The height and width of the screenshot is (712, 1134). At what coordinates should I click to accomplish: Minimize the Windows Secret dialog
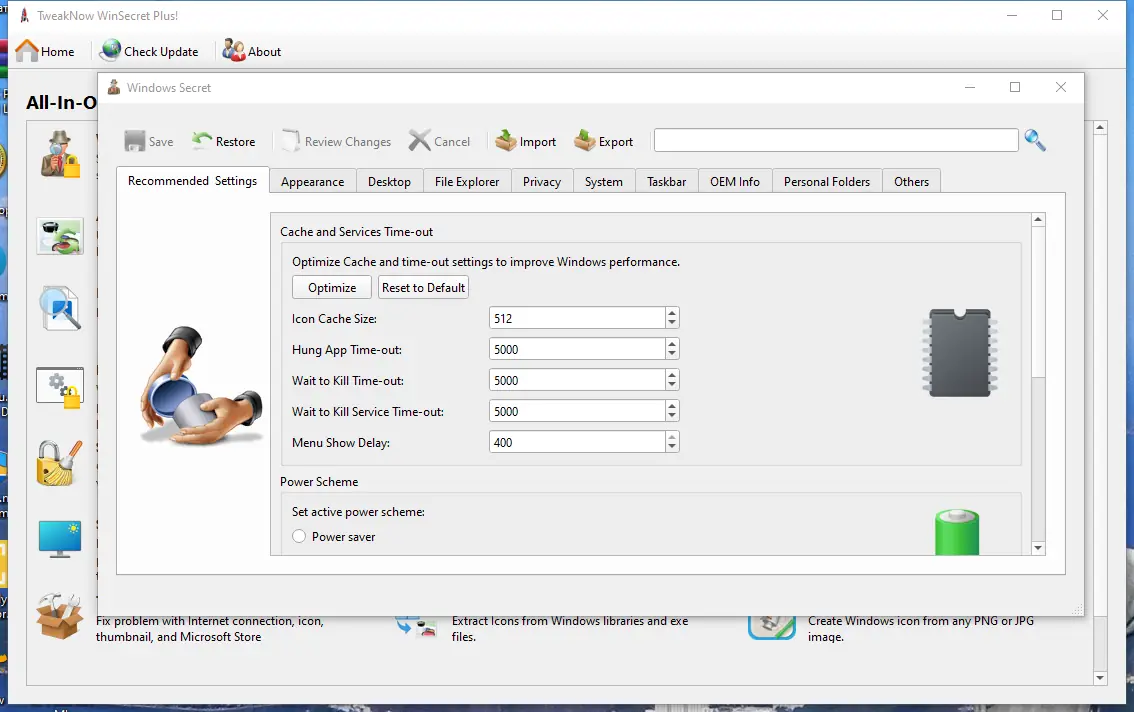tap(970, 88)
